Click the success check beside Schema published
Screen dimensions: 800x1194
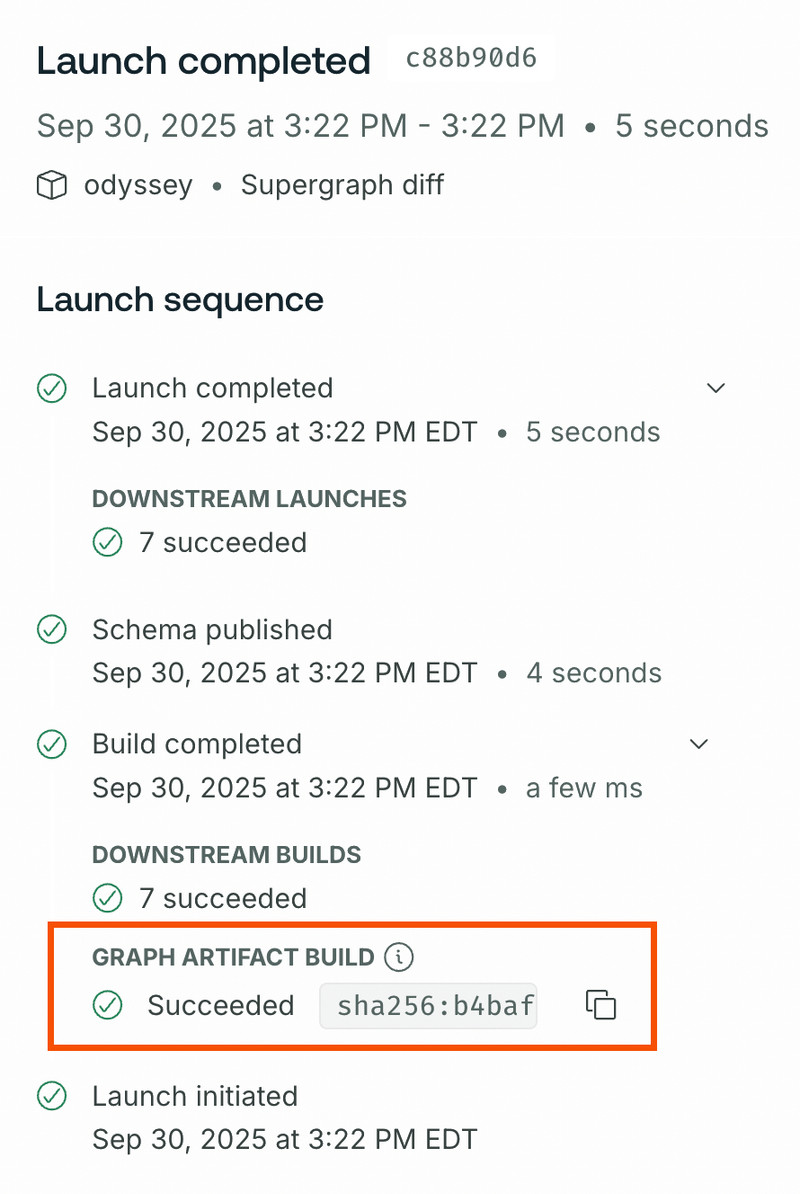point(51,630)
